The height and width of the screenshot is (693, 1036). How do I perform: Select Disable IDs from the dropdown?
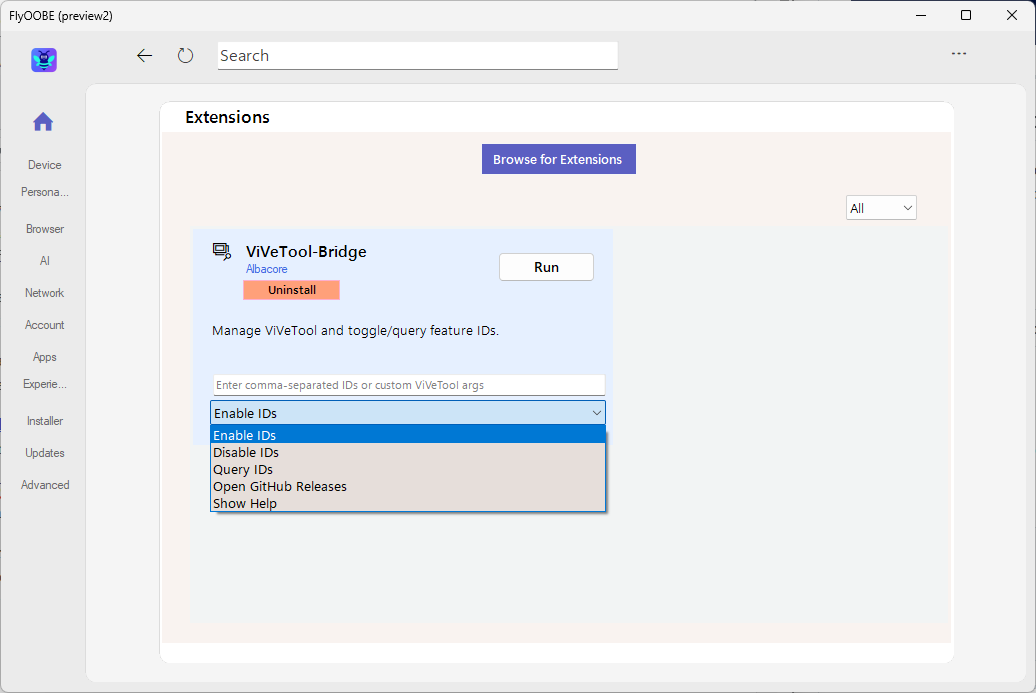246,452
